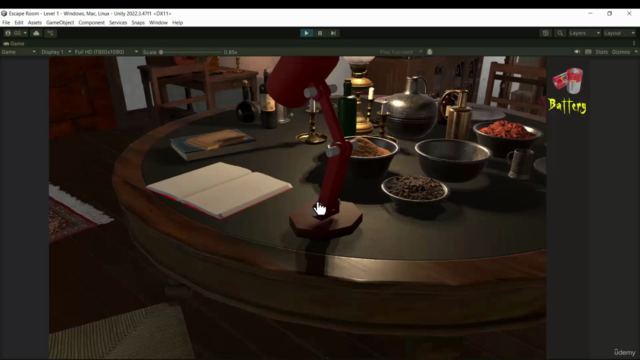Select the Game tab

[14, 43]
